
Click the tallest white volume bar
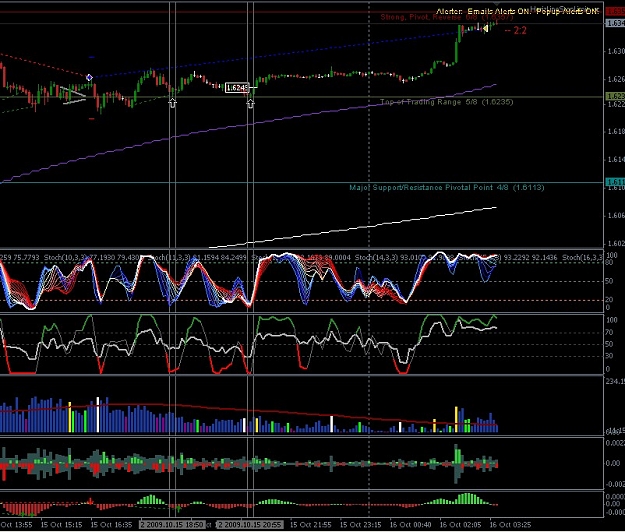[98, 414]
